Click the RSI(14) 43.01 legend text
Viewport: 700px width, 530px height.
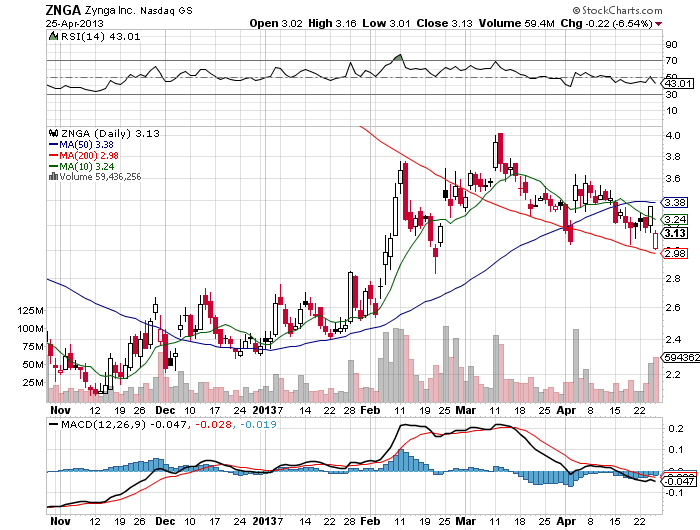pos(100,37)
